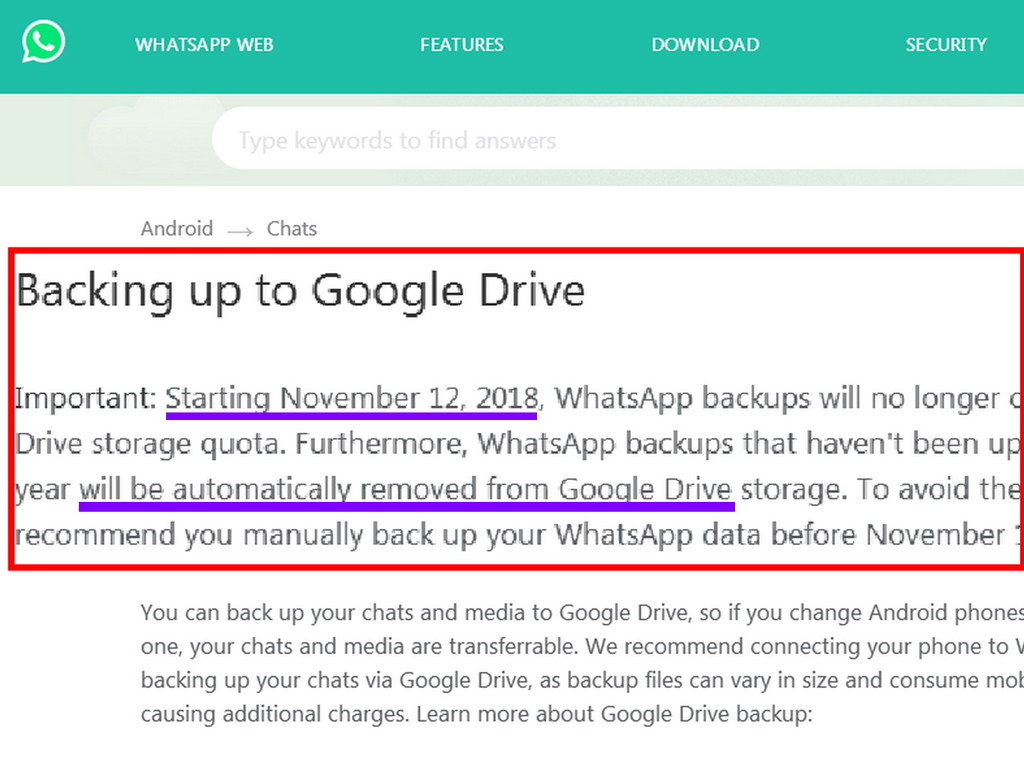Follow the Android breadcrumb link

click(x=177, y=229)
